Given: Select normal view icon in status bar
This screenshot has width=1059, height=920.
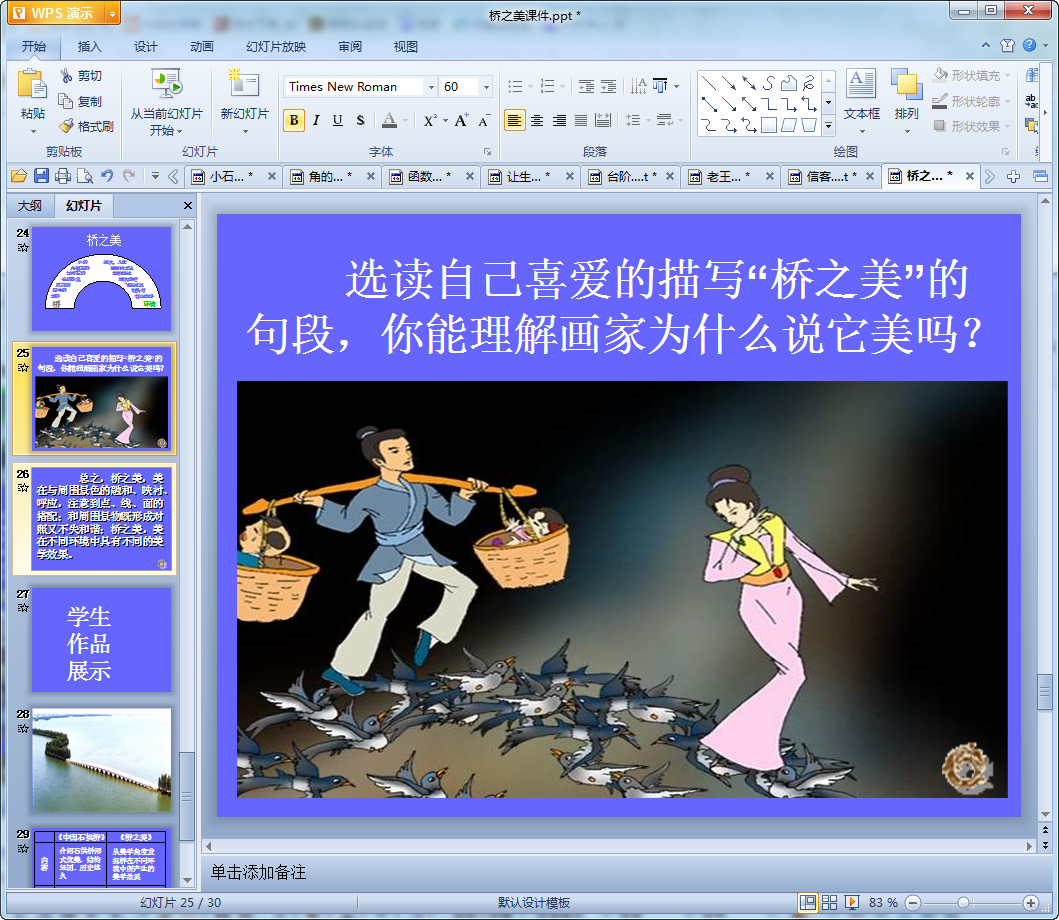Looking at the screenshot, I should [807, 902].
